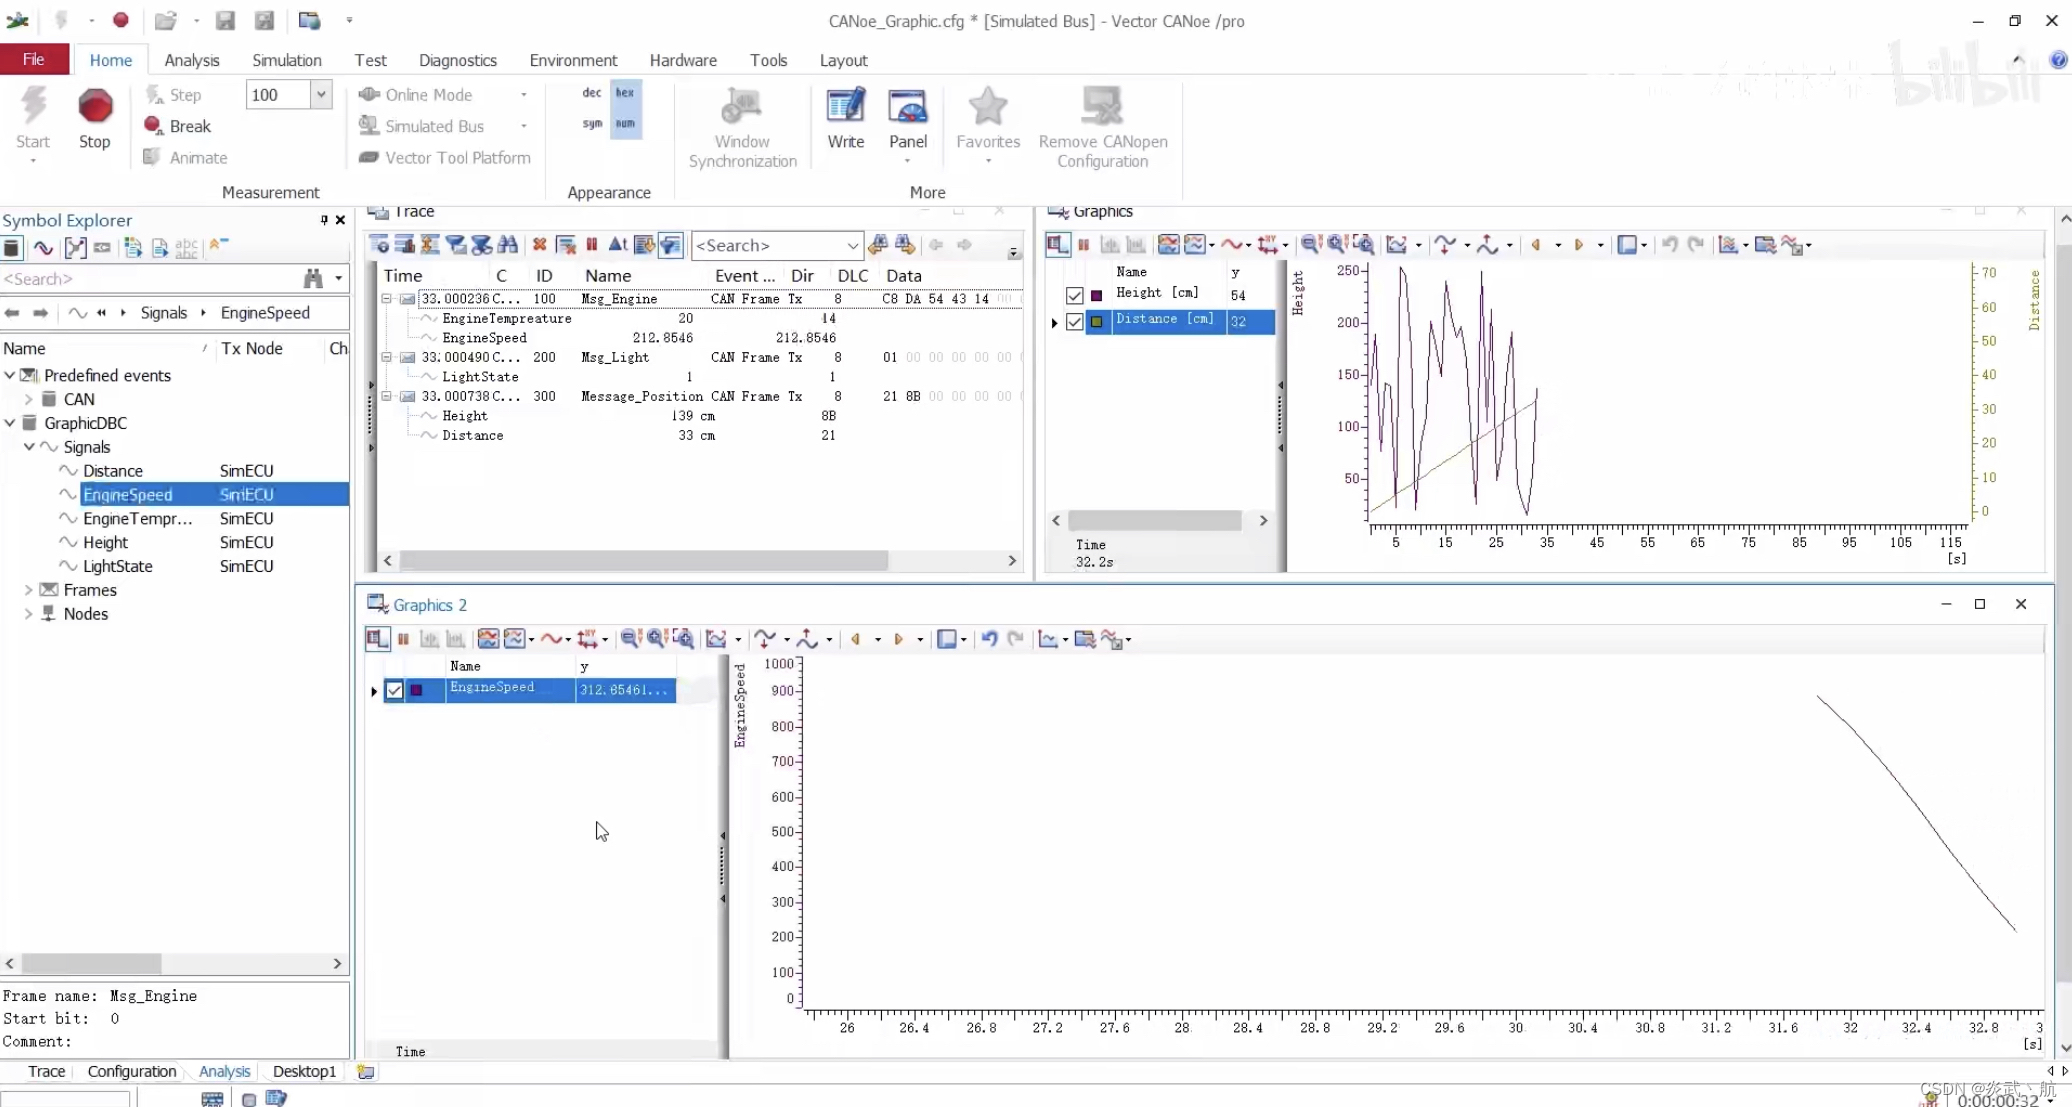This screenshot has height=1107, width=2072.
Task: Open the 100 step value dropdown
Action: (x=321, y=95)
